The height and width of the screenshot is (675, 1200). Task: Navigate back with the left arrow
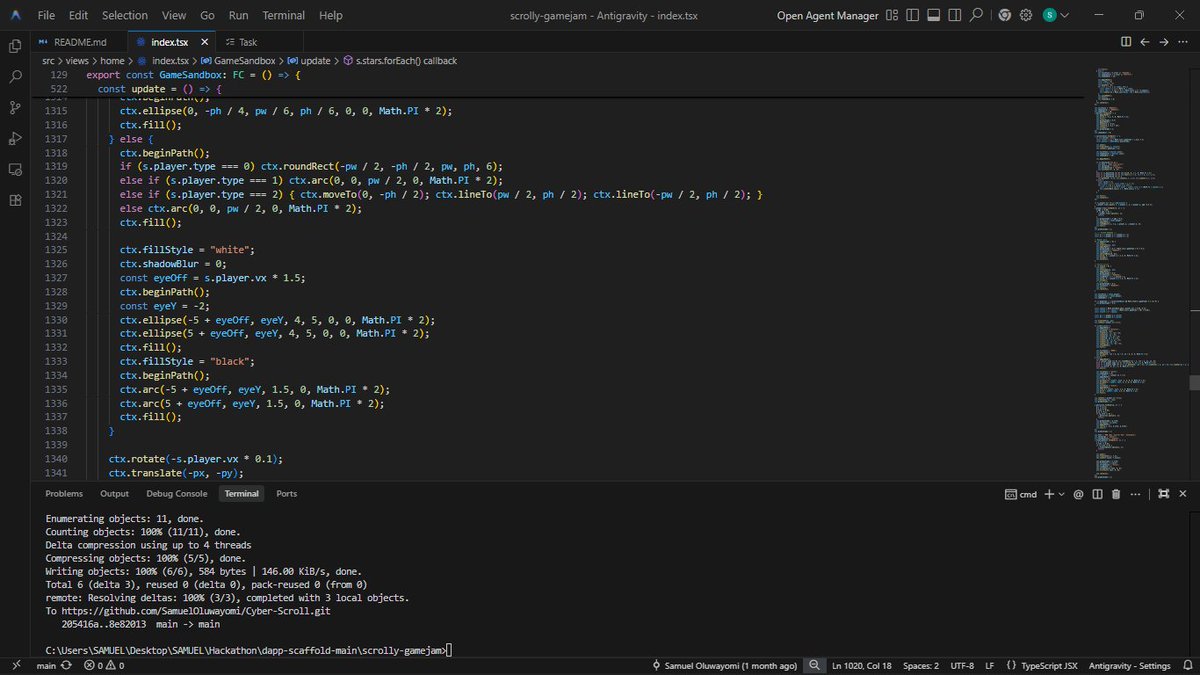click(x=1145, y=42)
